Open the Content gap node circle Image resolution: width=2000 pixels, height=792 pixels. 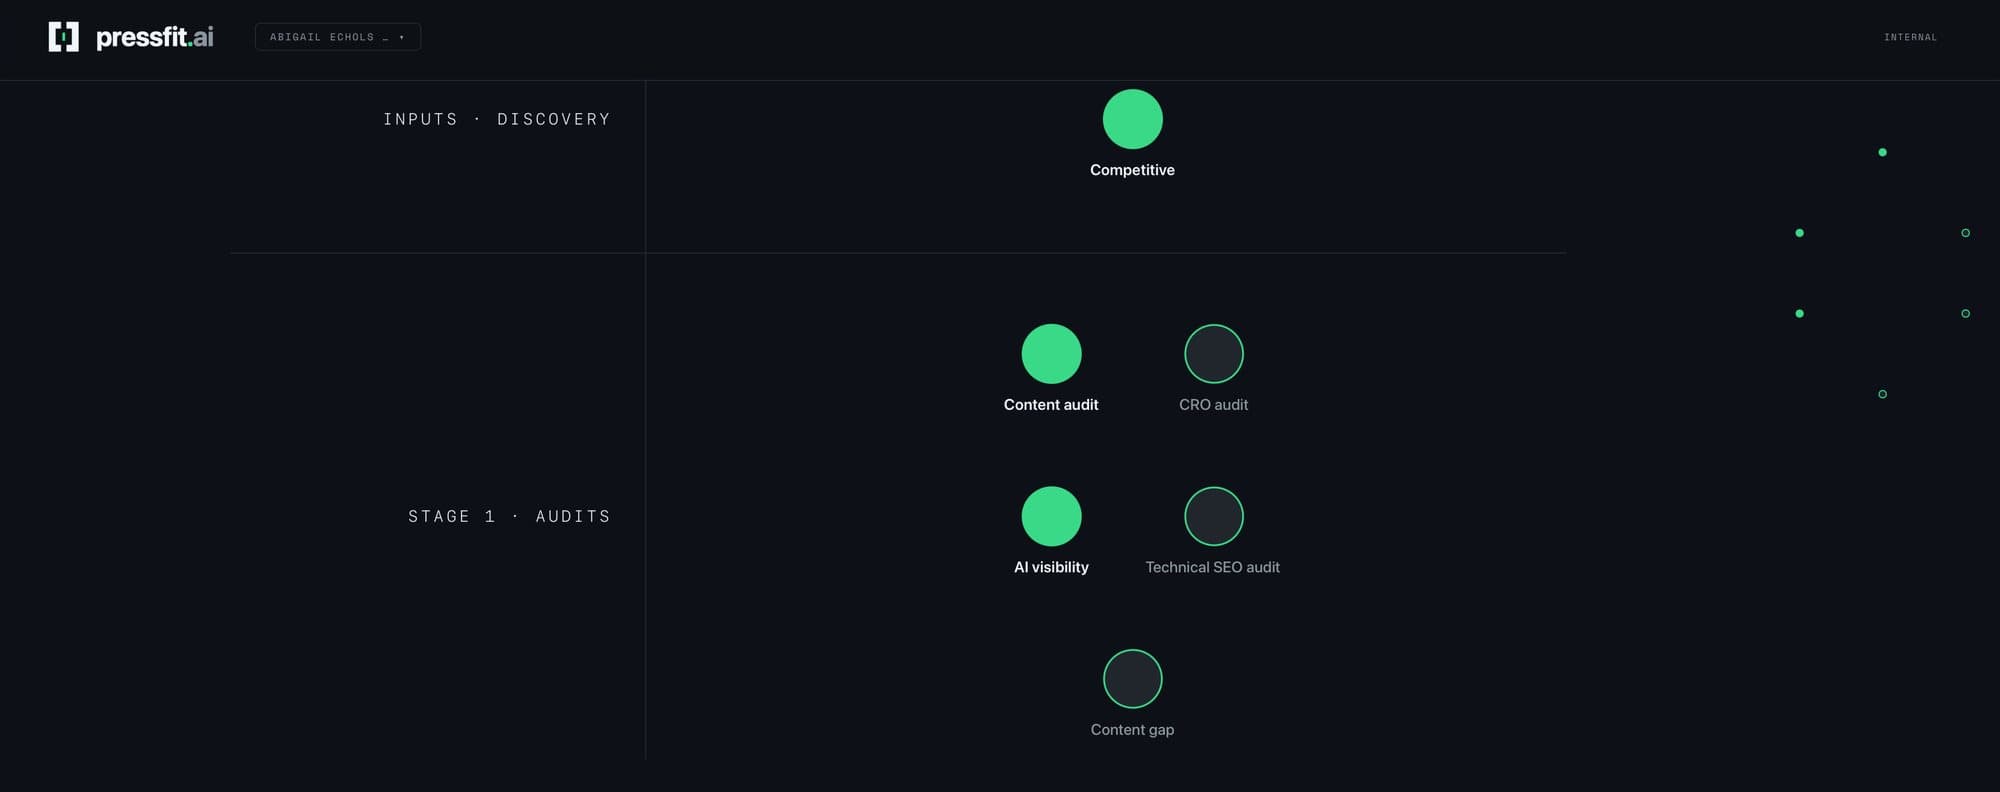pos(1132,679)
